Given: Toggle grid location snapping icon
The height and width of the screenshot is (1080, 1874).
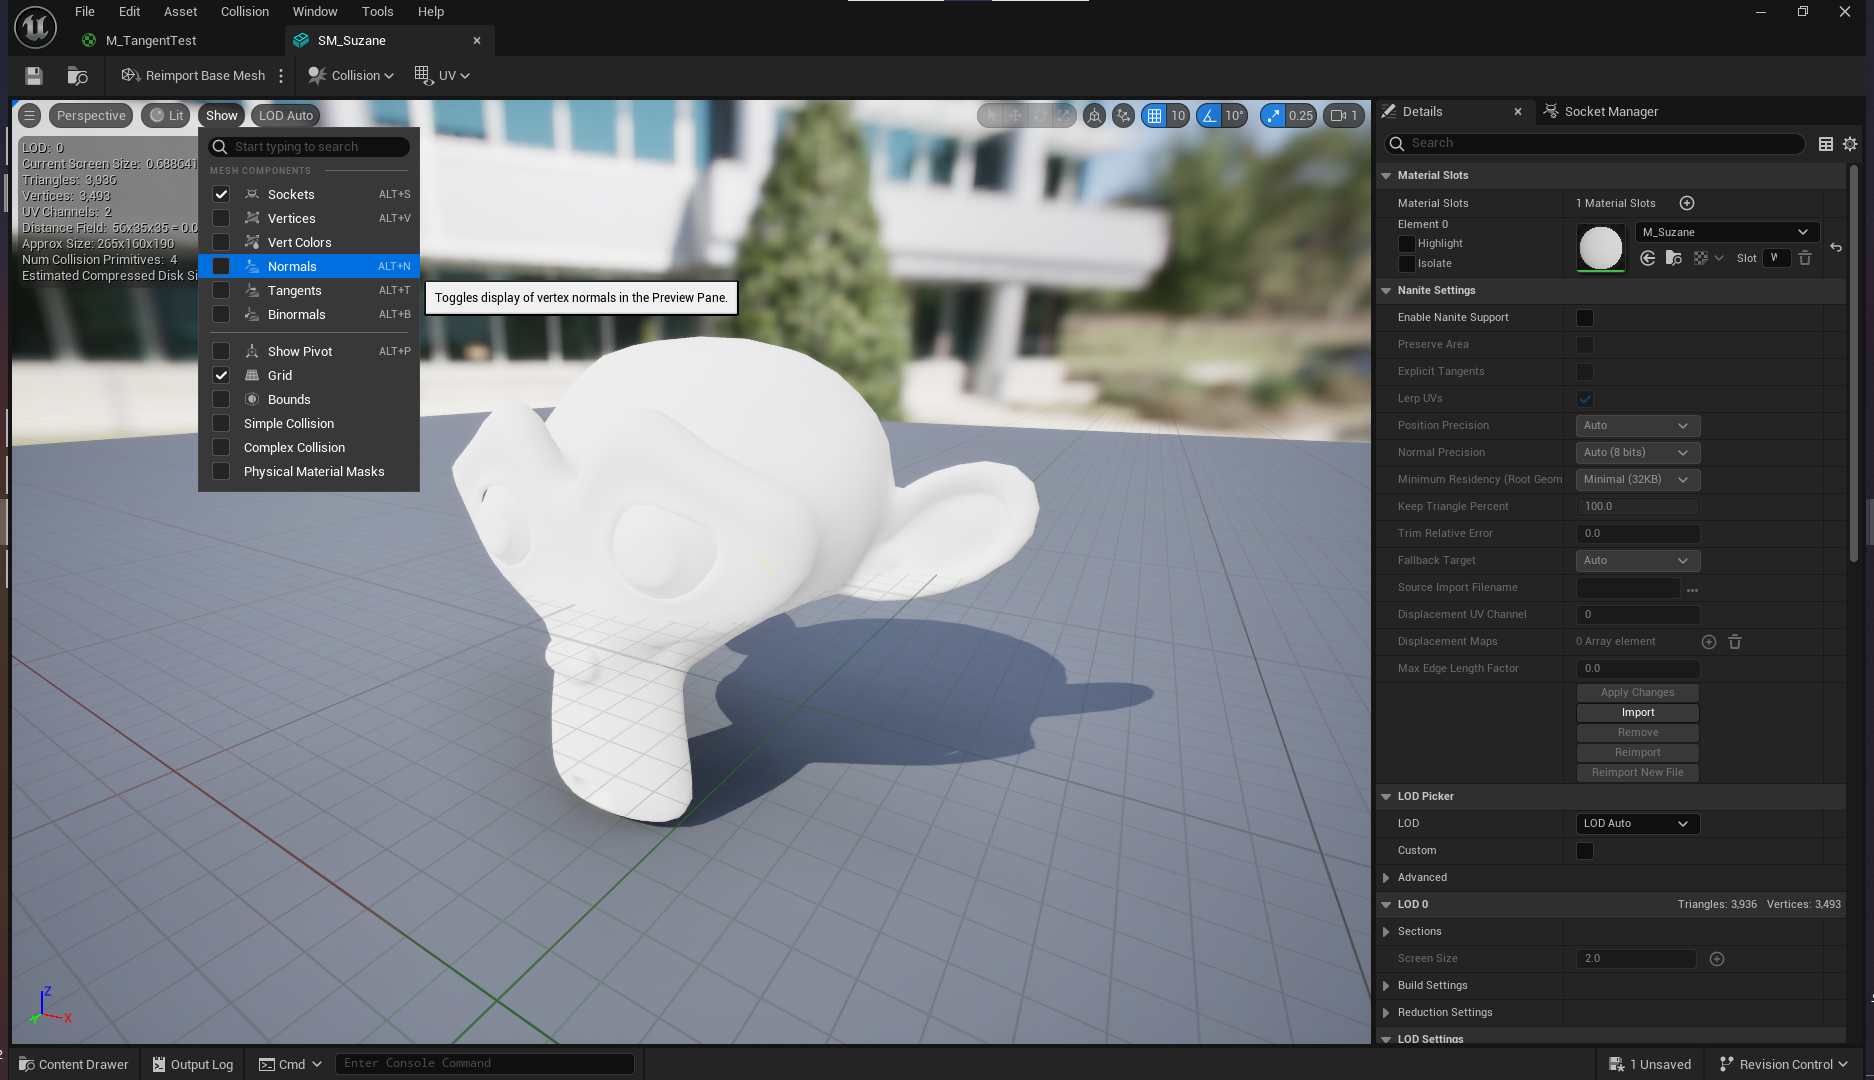Looking at the screenshot, I should pos(1155,116).
